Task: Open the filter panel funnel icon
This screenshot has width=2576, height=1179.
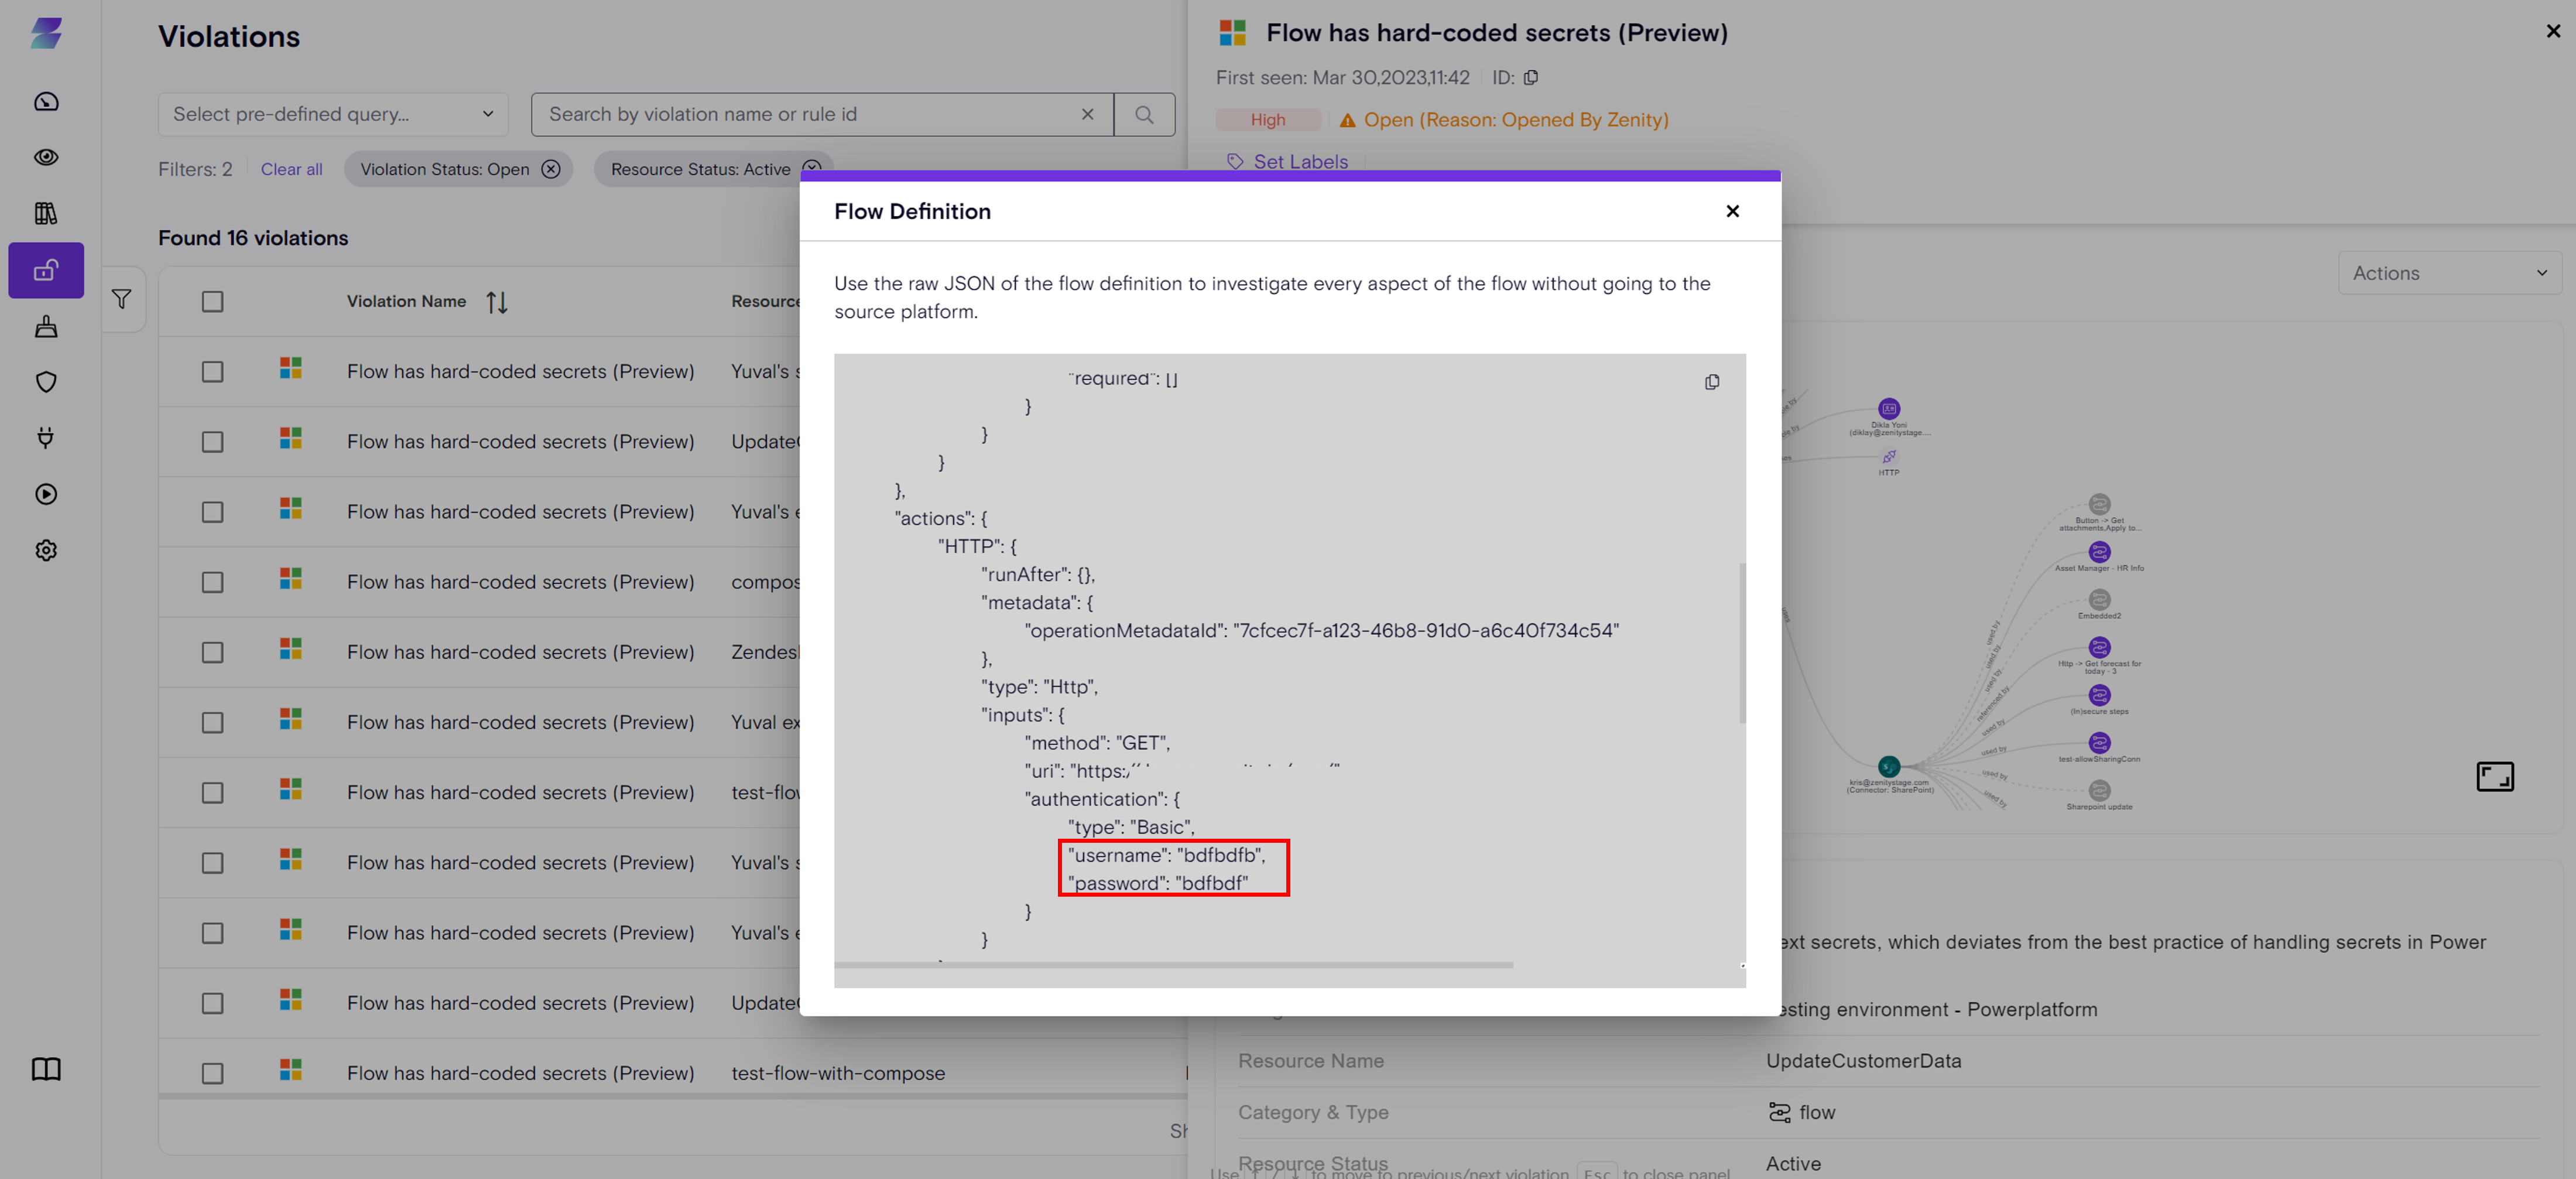Action: 122,299
